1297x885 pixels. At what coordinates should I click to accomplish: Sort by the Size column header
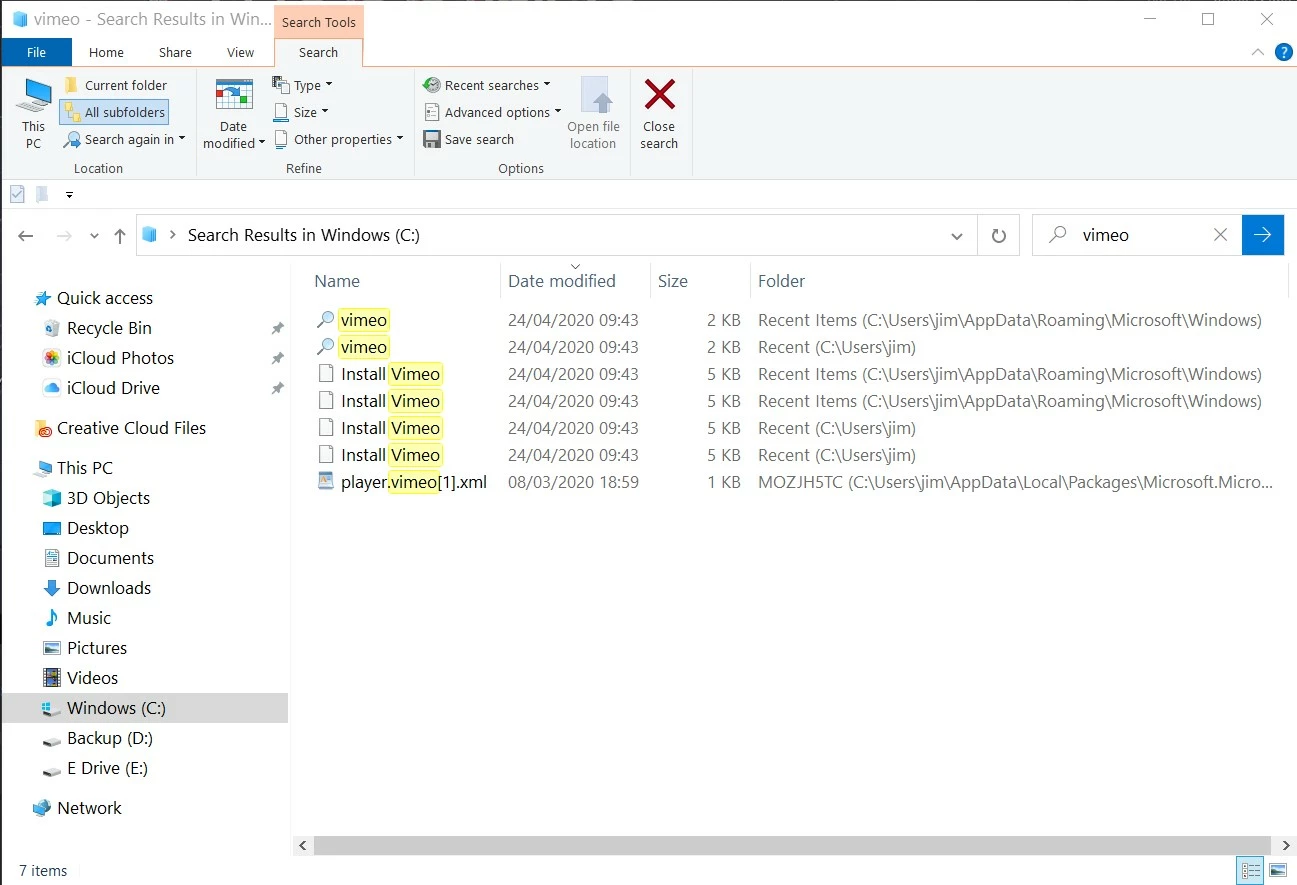[673, 281]
